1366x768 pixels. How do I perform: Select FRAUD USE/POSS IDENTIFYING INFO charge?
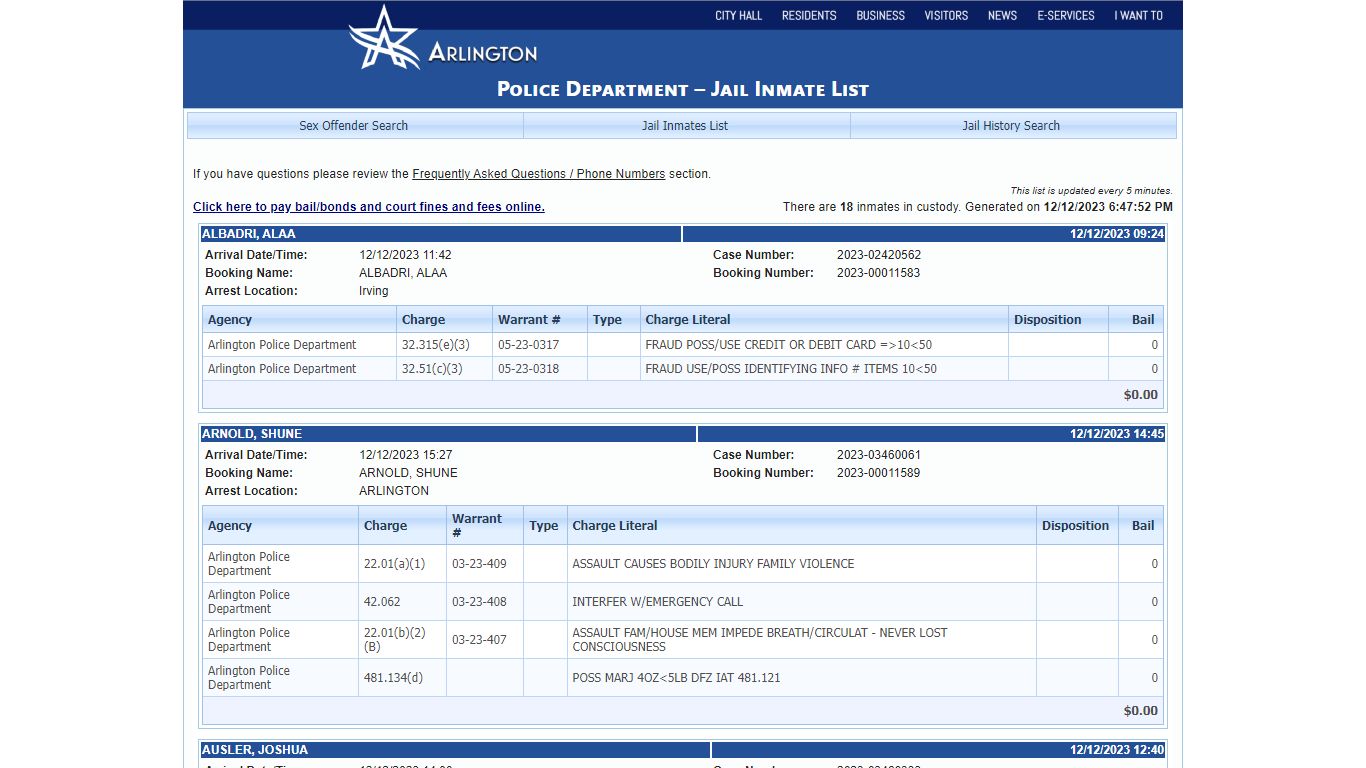click(x=791, y=369)
